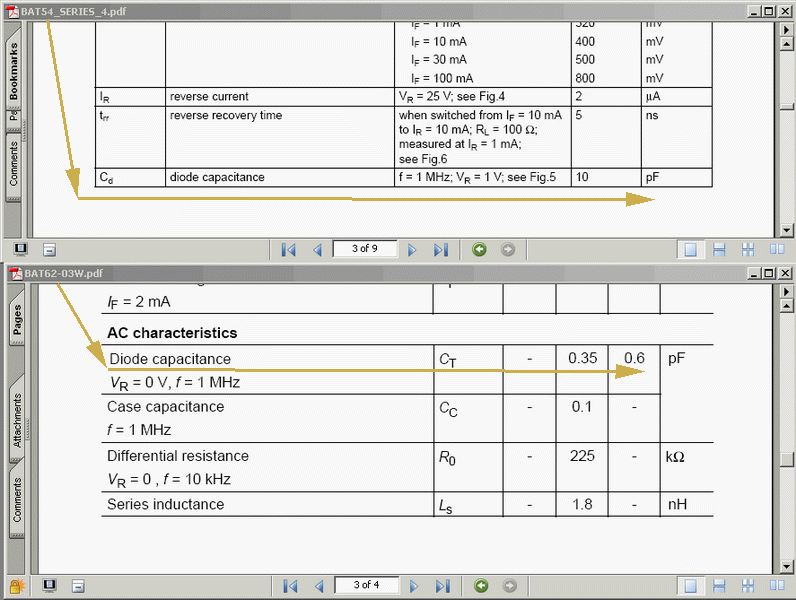The image size is (796, 600).
Task: Open Comments tab in BAT54 window
Action: point(14,163)
